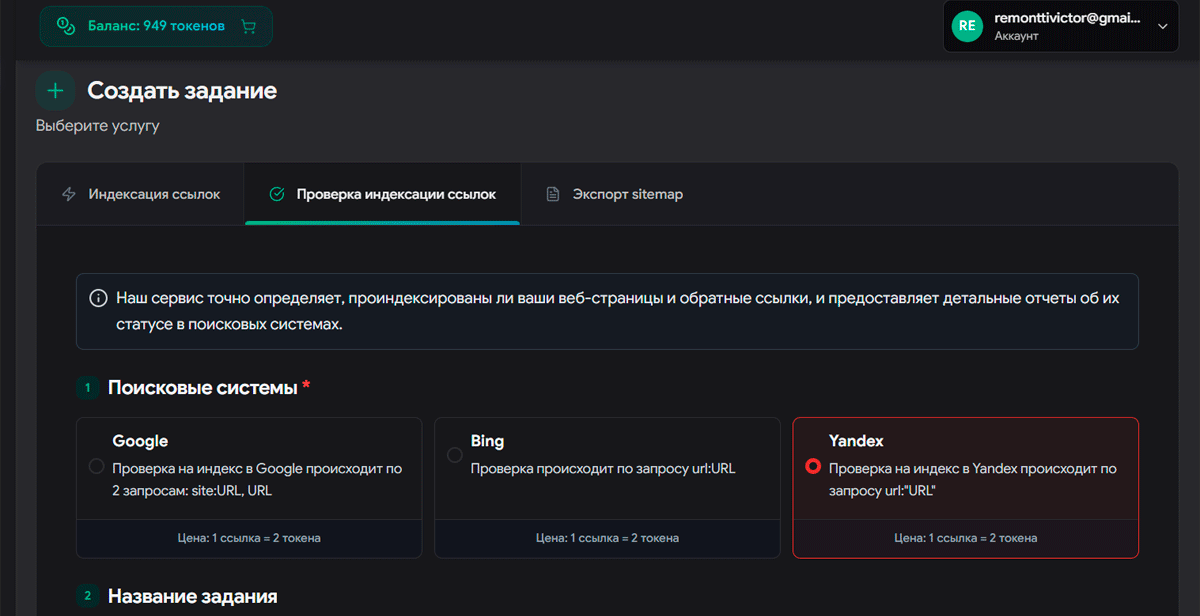Click the checkmark icon on Проверка индексации tab
Image resolution: width=1200 pixels, height=616 pixels.
tap(277, 194)
